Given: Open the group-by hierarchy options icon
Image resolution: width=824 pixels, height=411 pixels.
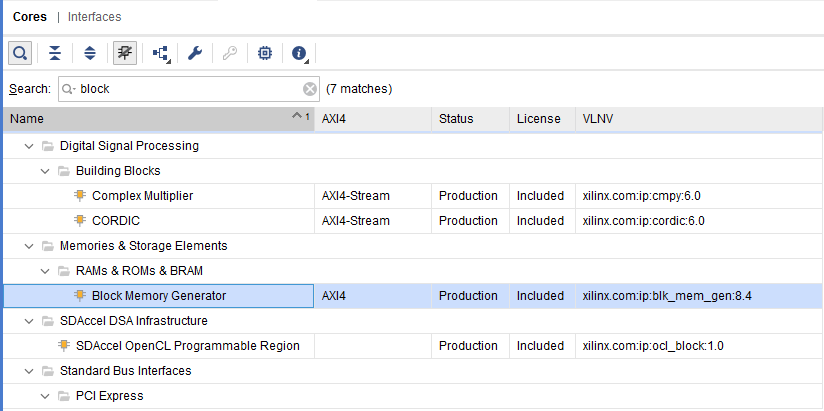Looking at the screenshot, I should click(x=160, y=52).
